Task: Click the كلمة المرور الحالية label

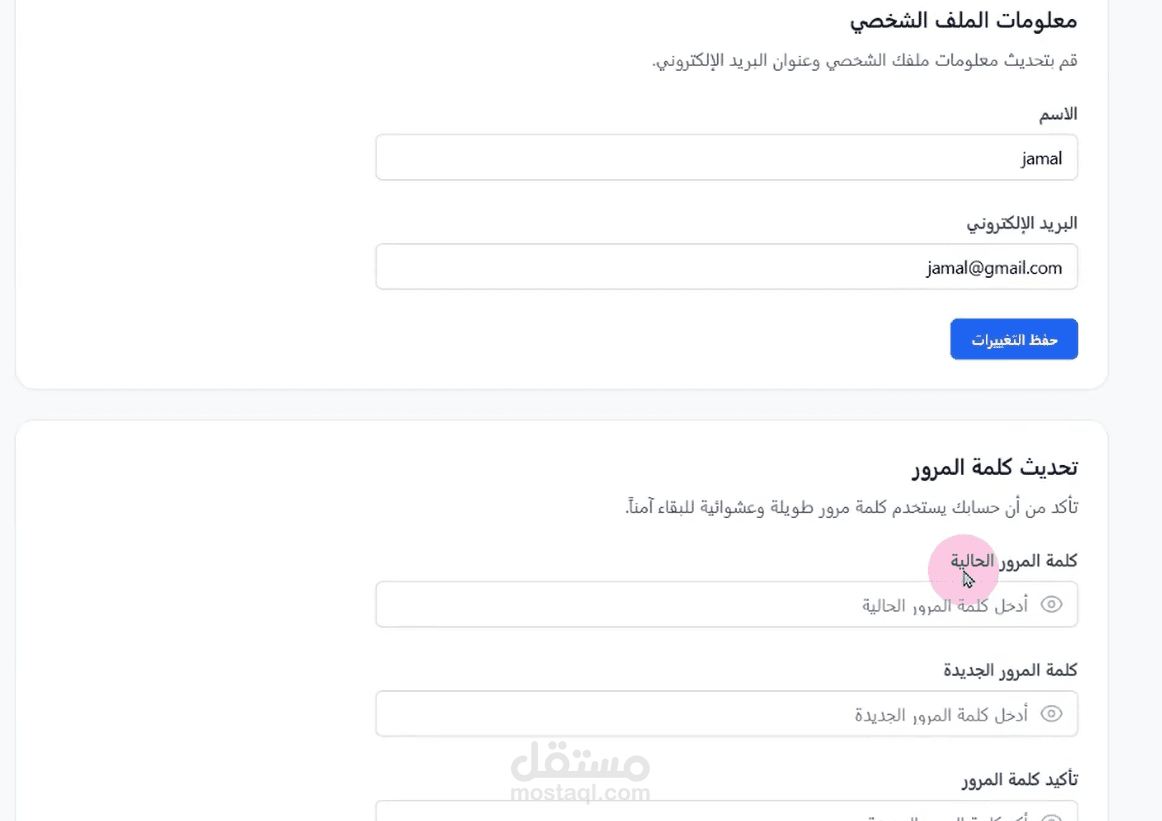Action: click(x=1013, y=561)
